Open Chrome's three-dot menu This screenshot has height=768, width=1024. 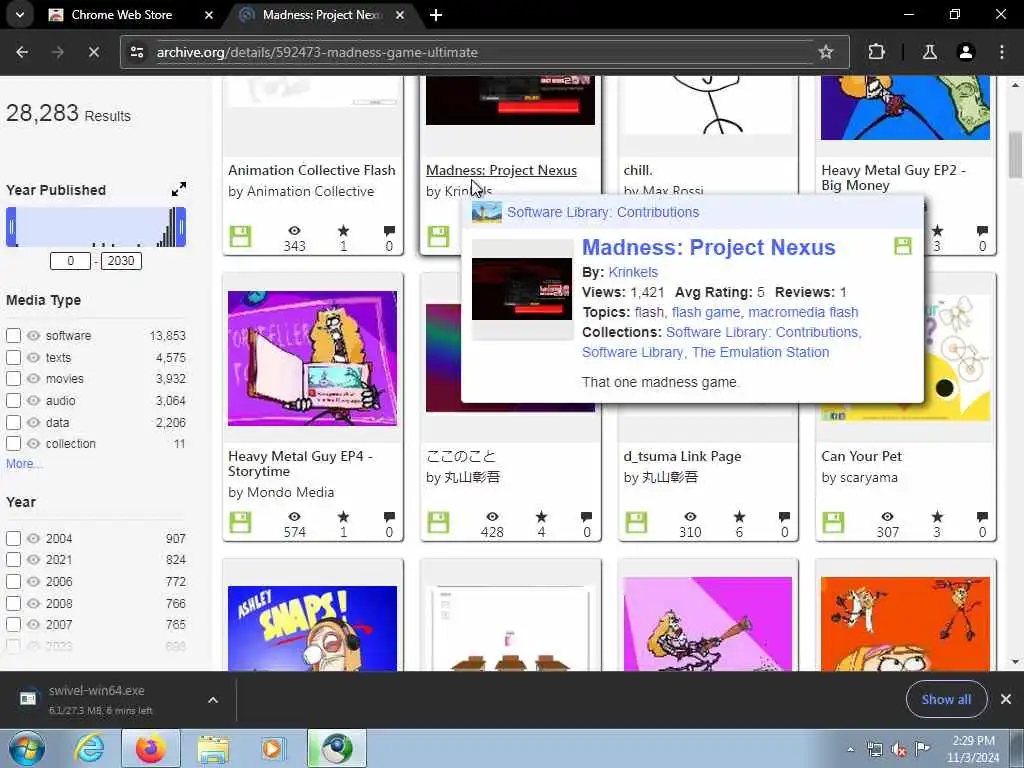click(1001, 52)
